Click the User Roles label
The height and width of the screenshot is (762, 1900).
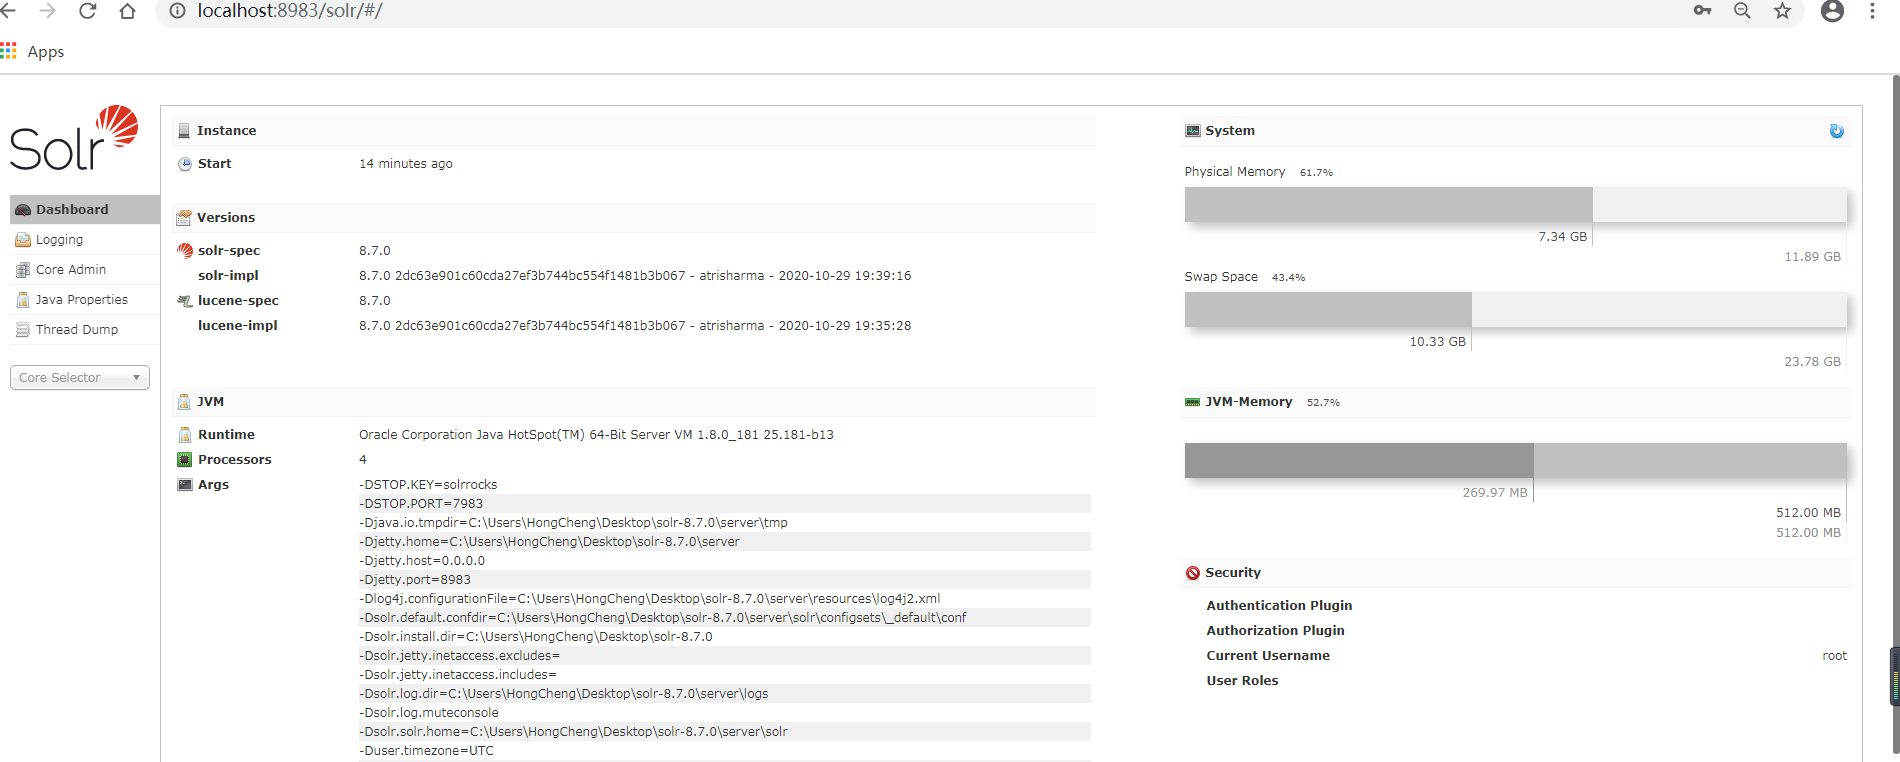(x=1242, y=681)
